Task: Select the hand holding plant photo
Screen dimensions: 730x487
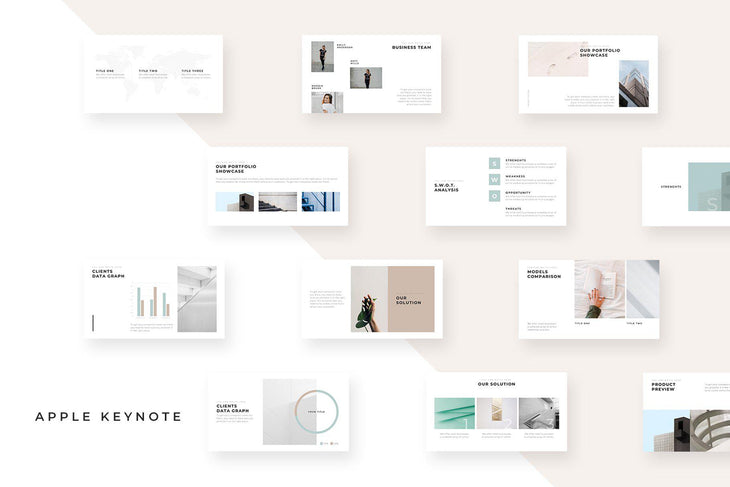Action: 368,299
